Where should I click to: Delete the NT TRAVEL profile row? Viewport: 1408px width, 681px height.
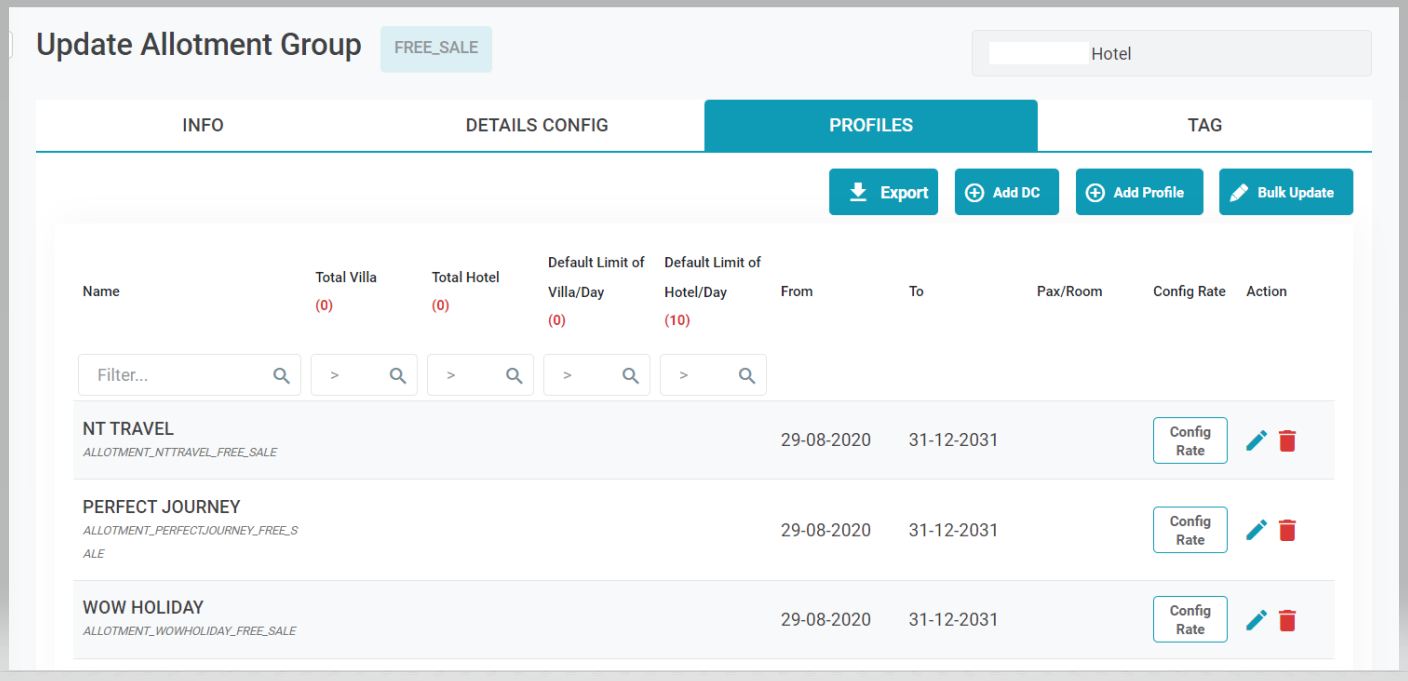(1287, 440)
